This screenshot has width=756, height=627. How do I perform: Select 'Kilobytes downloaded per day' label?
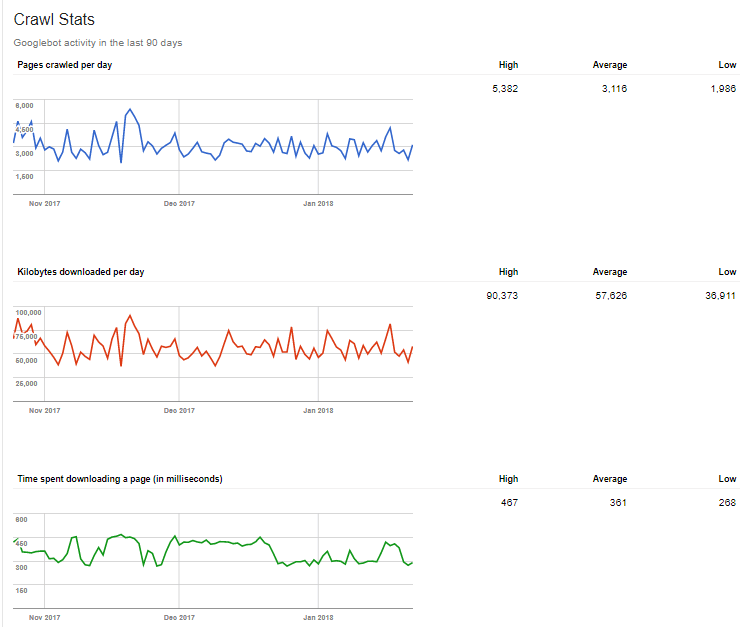pos(81,272)
